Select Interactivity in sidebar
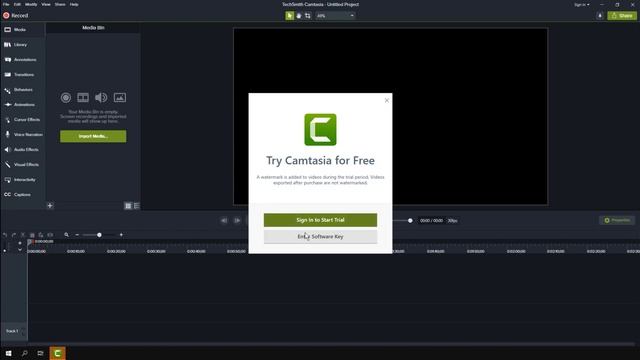 pyautogui.click(x=22, y=180)
